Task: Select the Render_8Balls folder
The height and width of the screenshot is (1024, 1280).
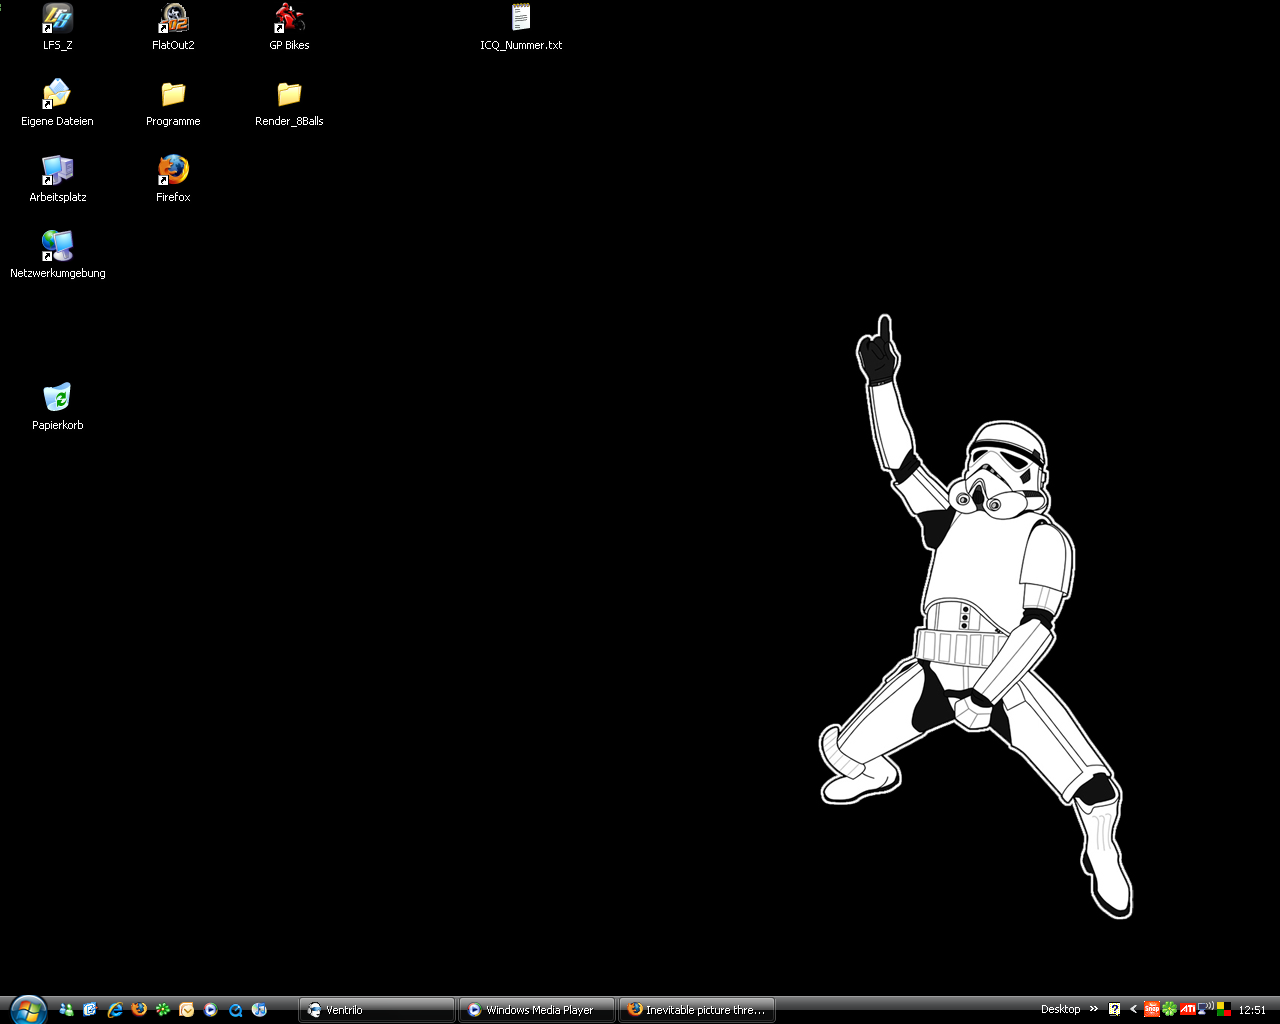Action: (289, 103)
